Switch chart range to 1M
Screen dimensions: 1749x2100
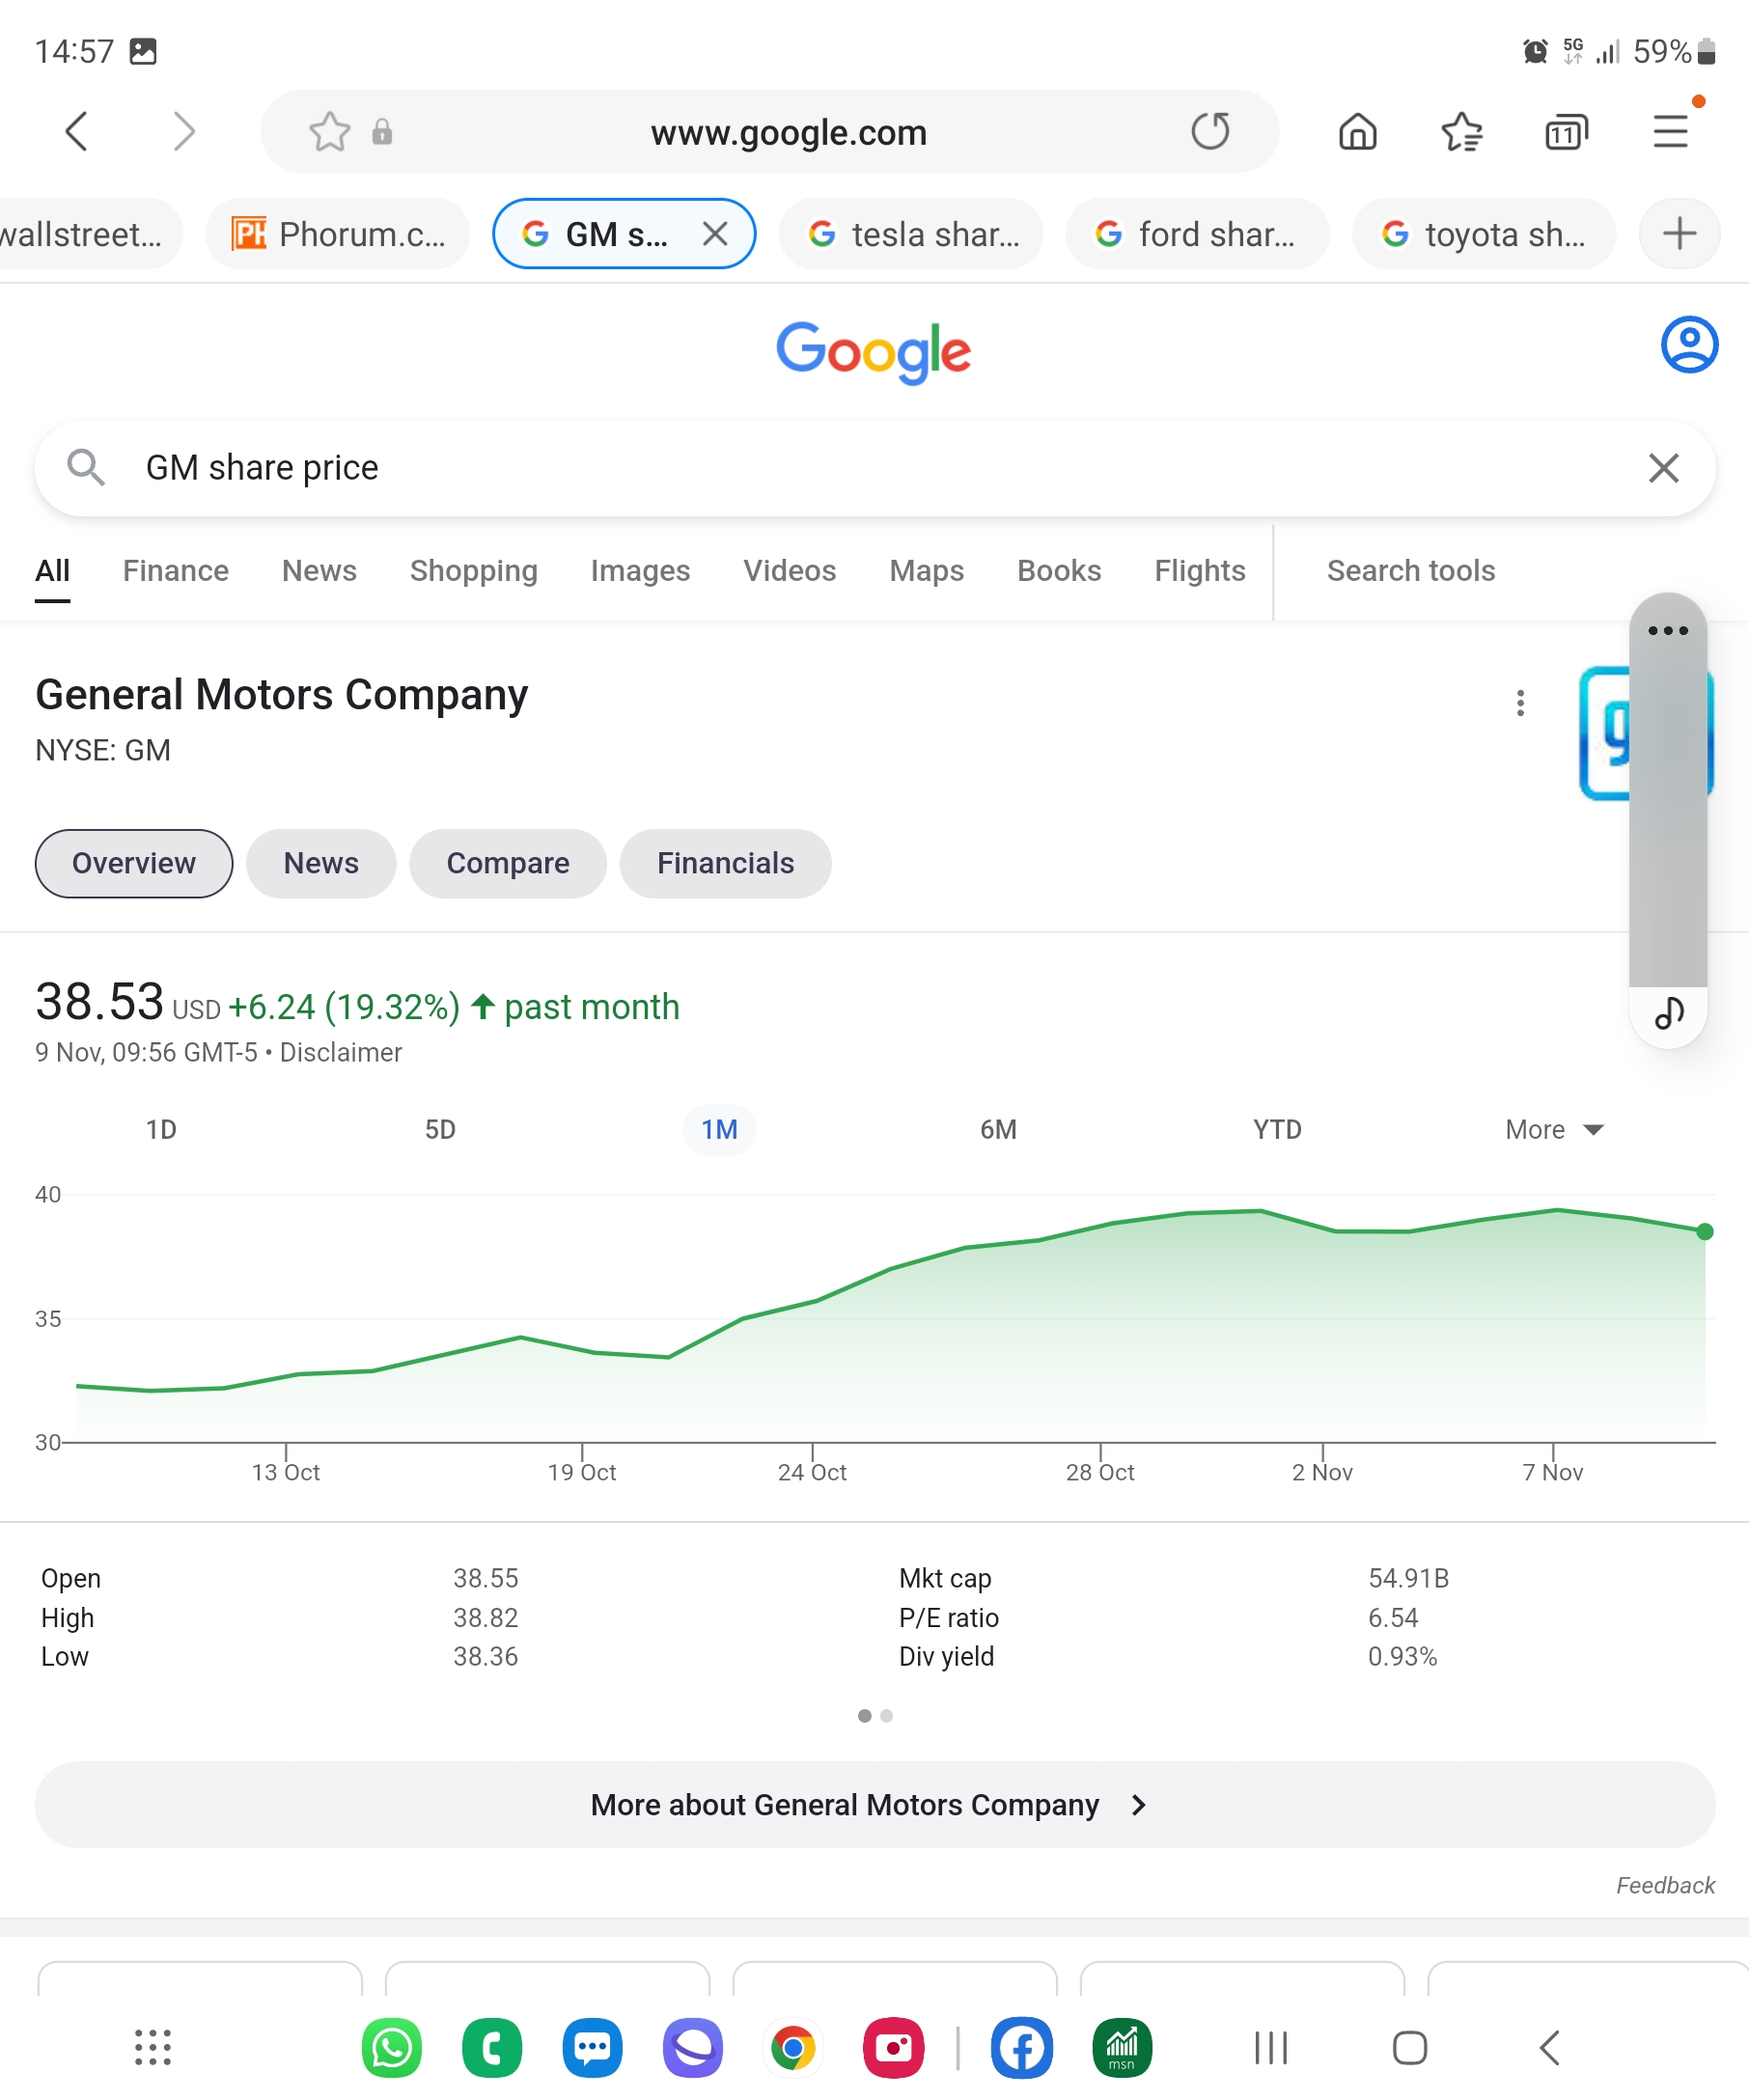719,1129
